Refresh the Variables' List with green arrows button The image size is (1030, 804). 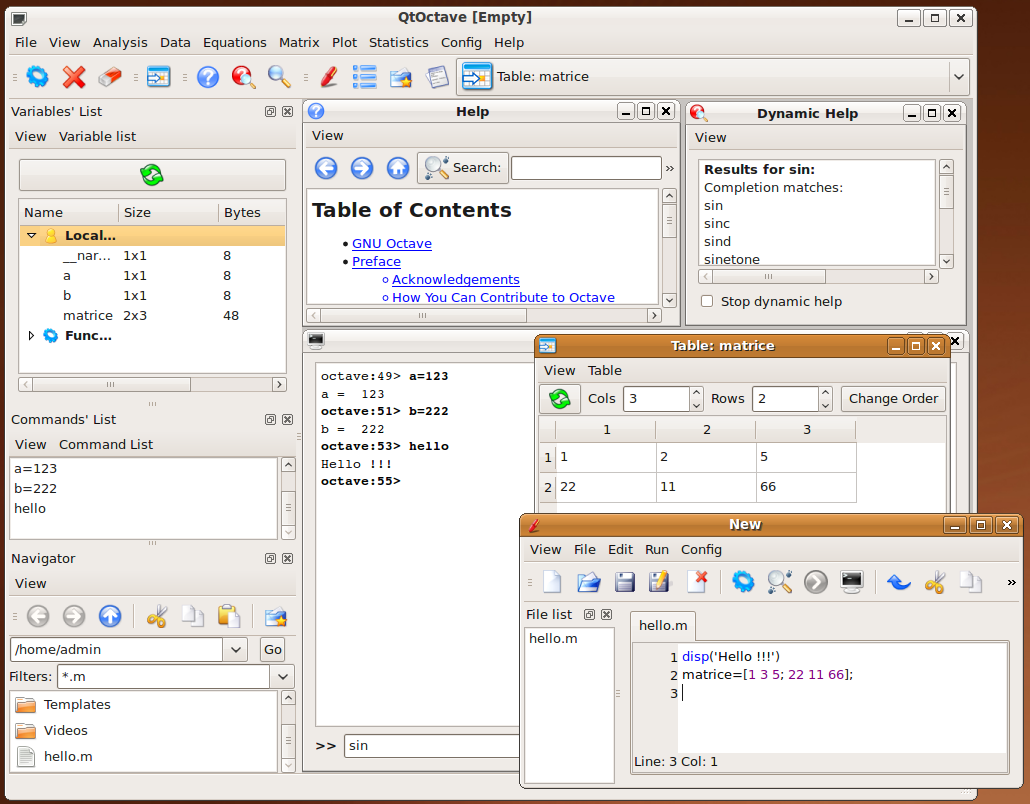152,175
